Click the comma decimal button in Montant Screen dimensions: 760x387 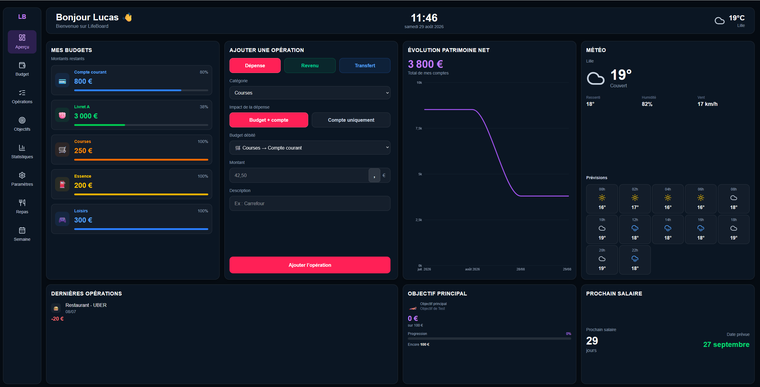(374, 176)
